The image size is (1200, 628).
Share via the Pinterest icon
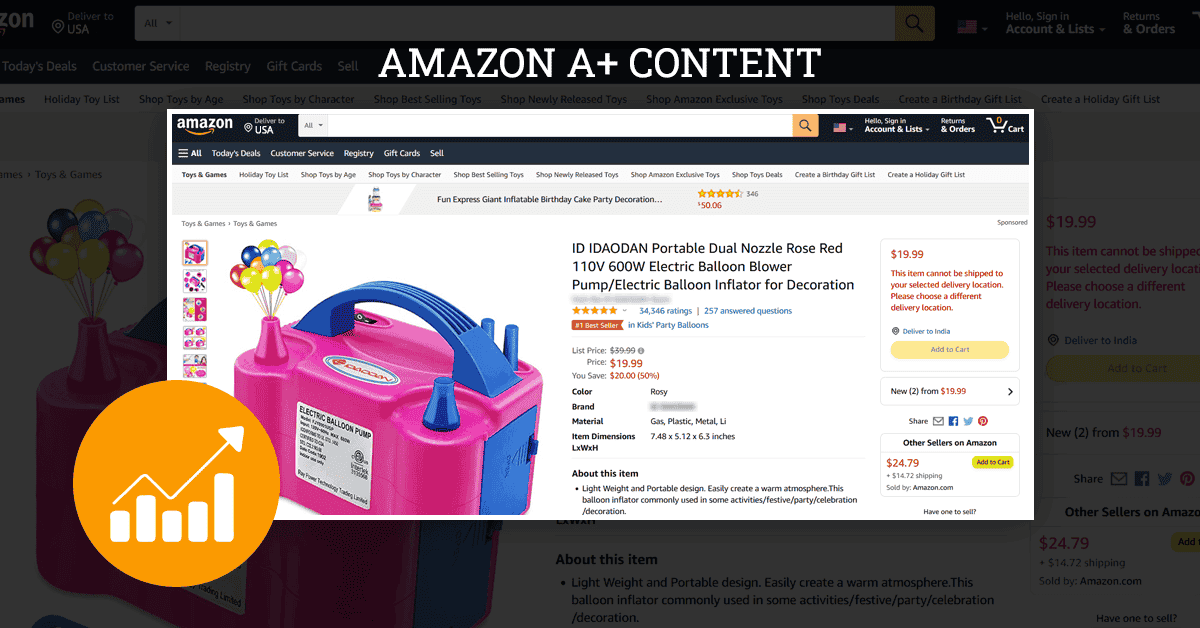pyautogui.click(x=983, y=421)
